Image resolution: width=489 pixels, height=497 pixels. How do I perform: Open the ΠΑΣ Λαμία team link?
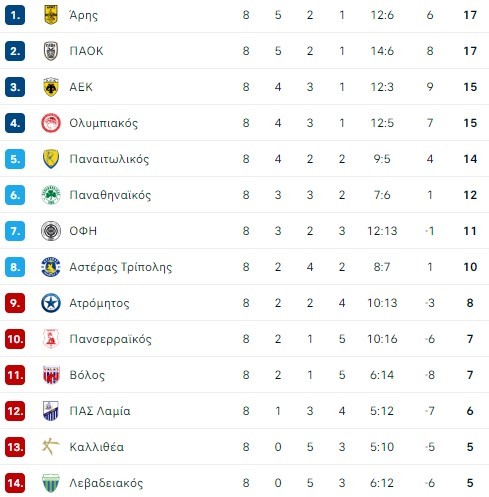100,411
